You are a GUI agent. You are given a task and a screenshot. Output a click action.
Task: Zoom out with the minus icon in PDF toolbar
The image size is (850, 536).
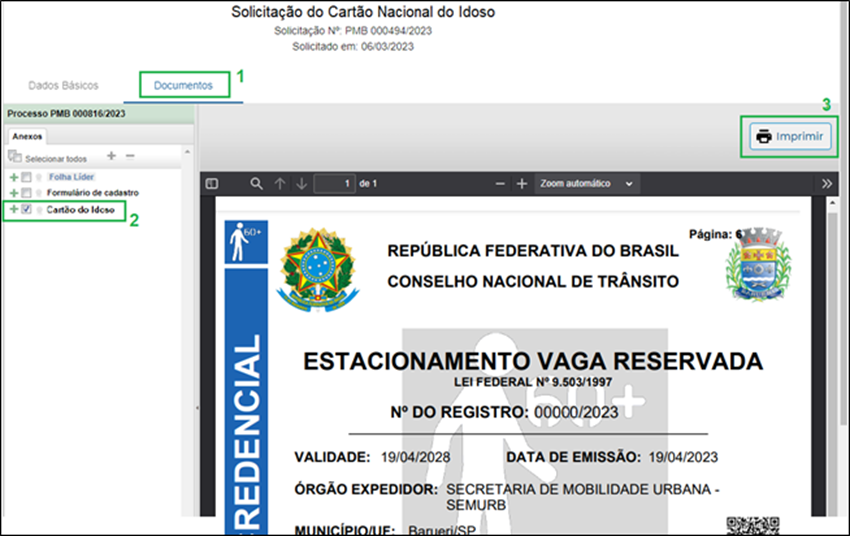(x=500, y=184)
